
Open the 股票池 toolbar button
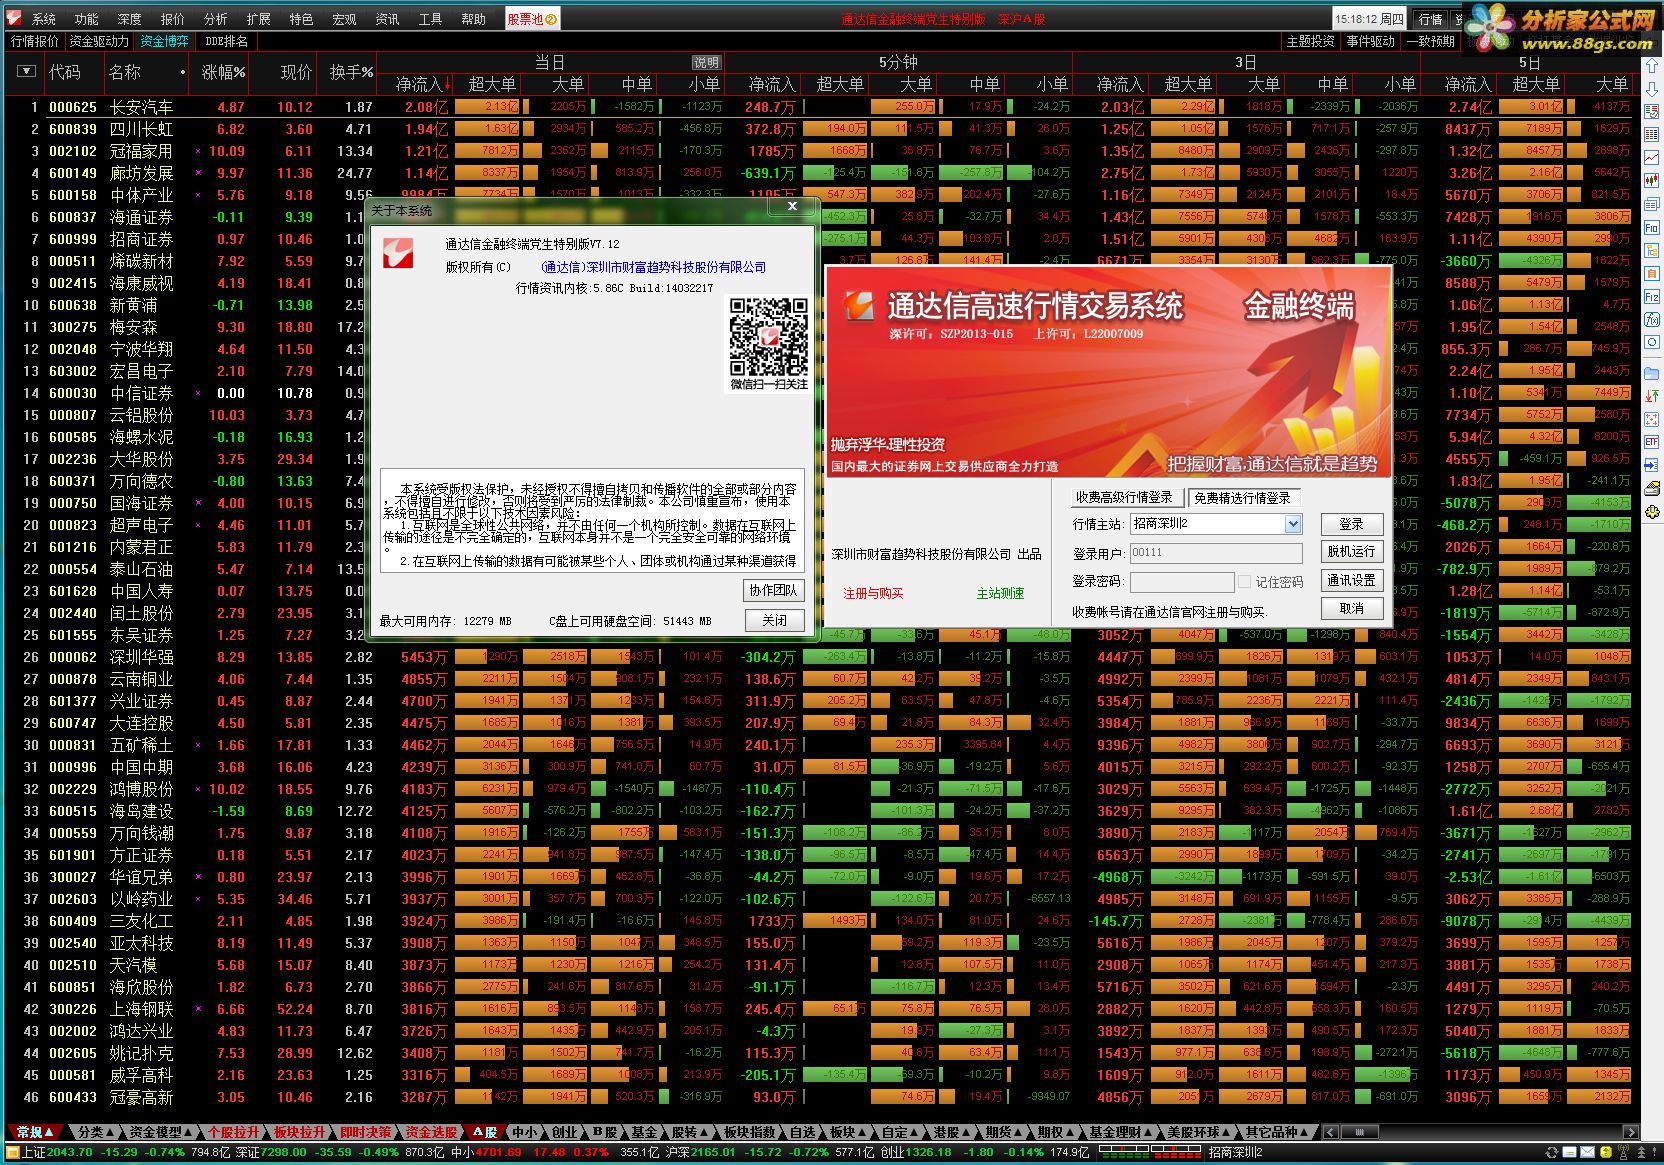click(x=532, y=19)
